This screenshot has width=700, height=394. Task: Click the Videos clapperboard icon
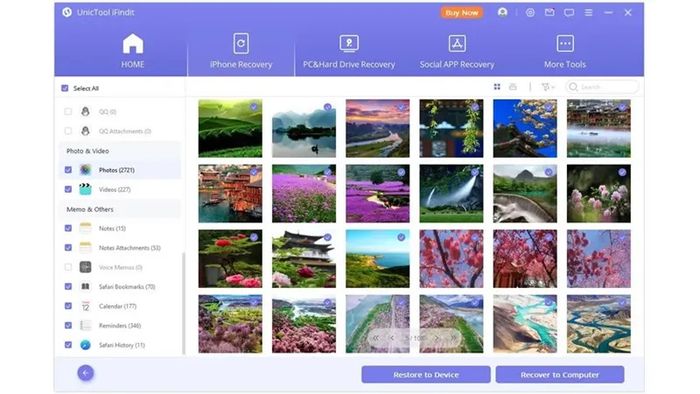click(85, 189)
